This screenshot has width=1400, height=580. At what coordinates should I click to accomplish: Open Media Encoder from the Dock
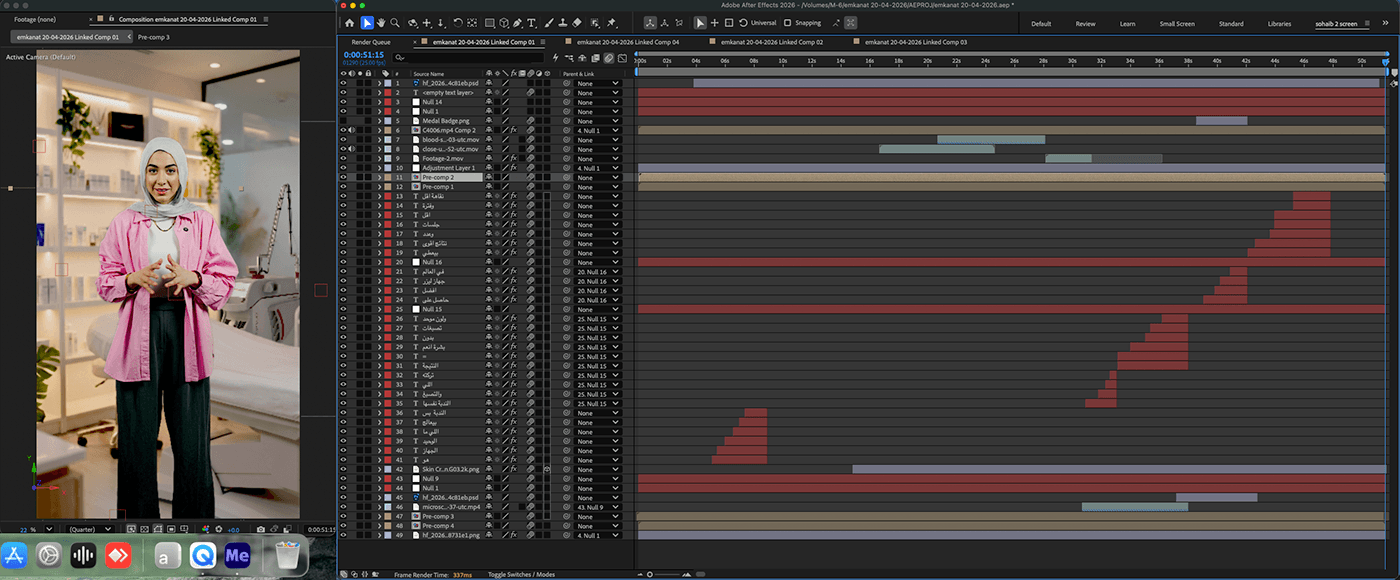point(237,555)
